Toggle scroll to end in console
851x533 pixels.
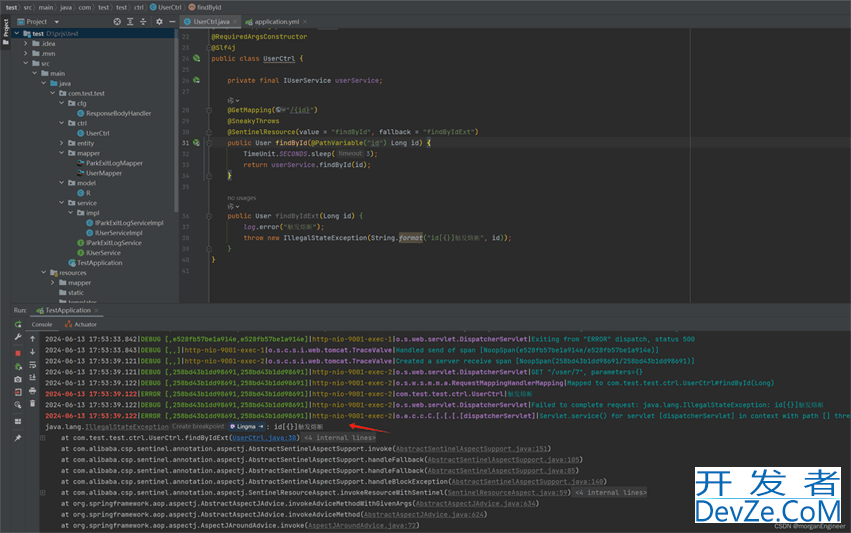33,378
